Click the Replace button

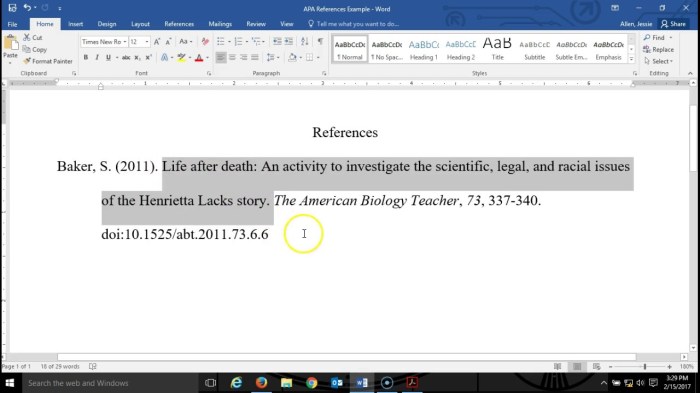pyautogui.click(x=658, y=50)
